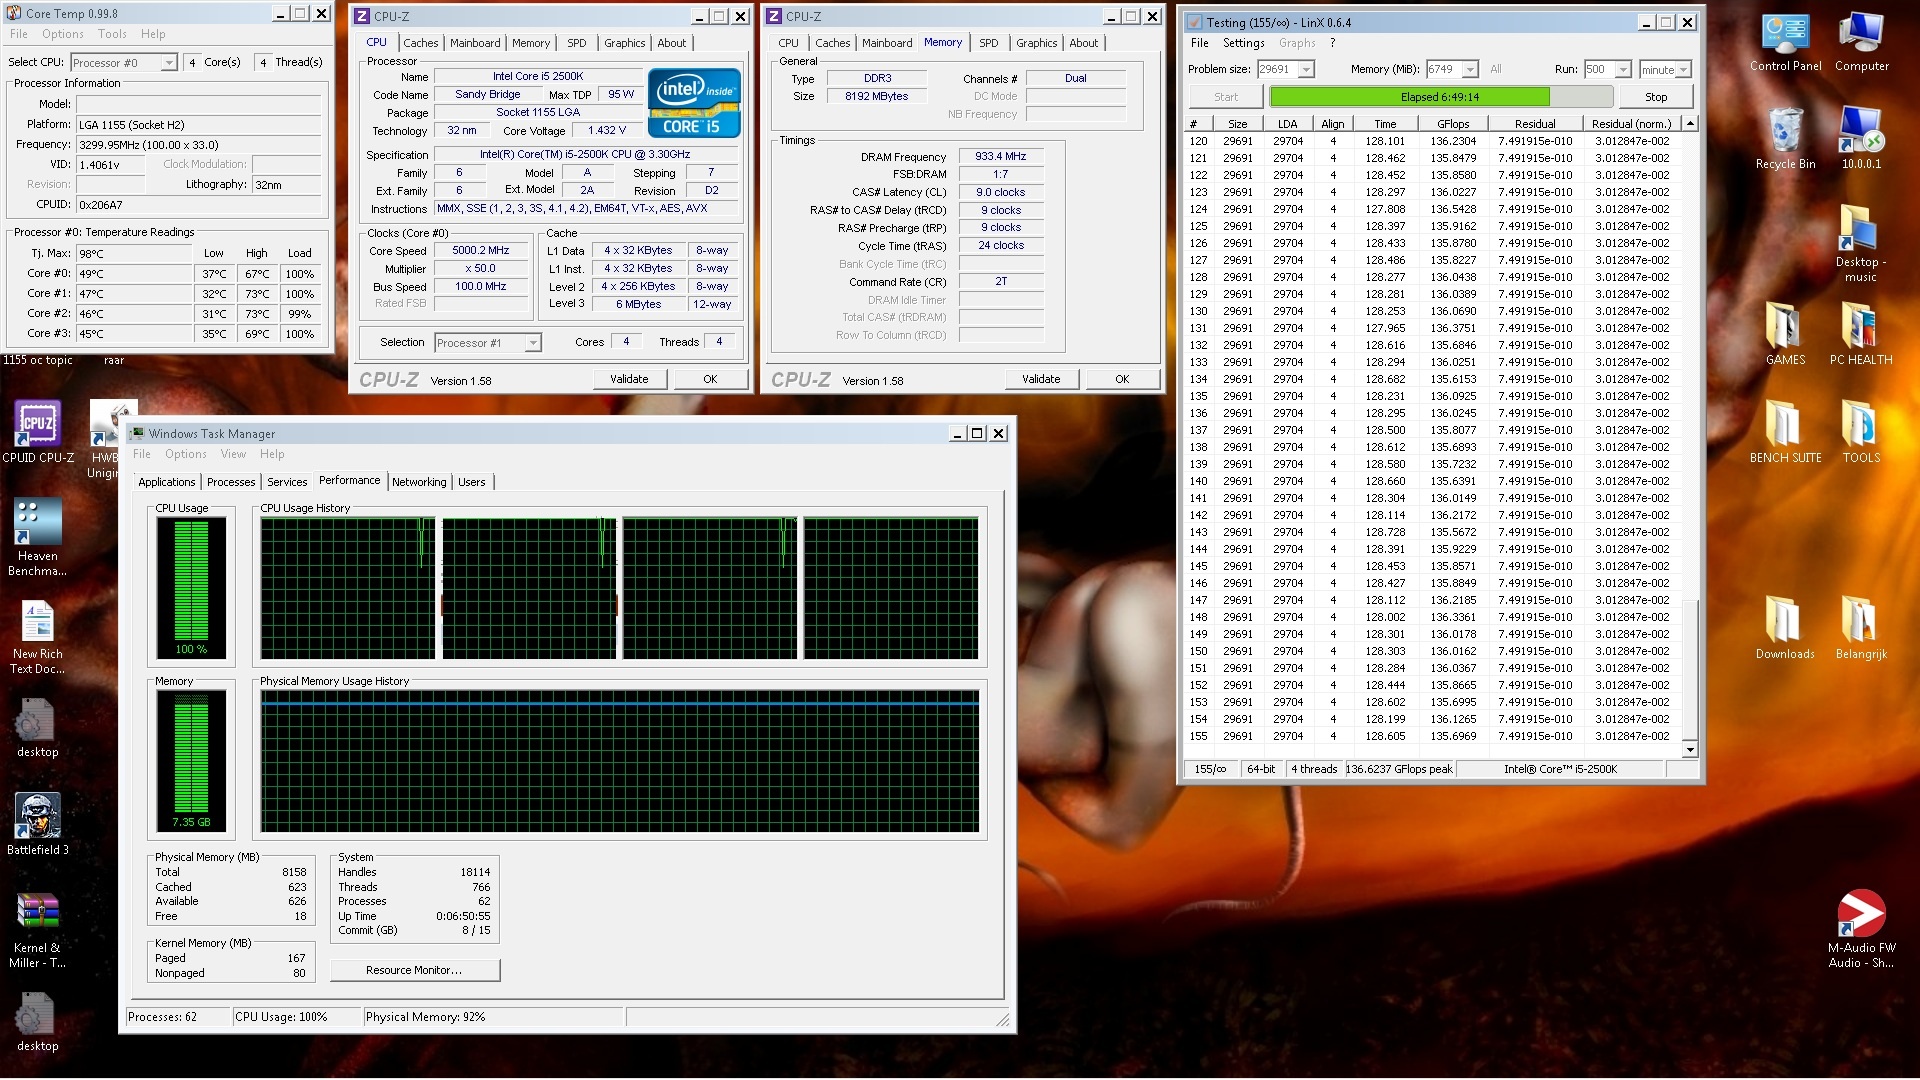Click CPU-Z title icon in Memory window
The width and height of the screenshot is (1920, 1080).
coord(774,16)
